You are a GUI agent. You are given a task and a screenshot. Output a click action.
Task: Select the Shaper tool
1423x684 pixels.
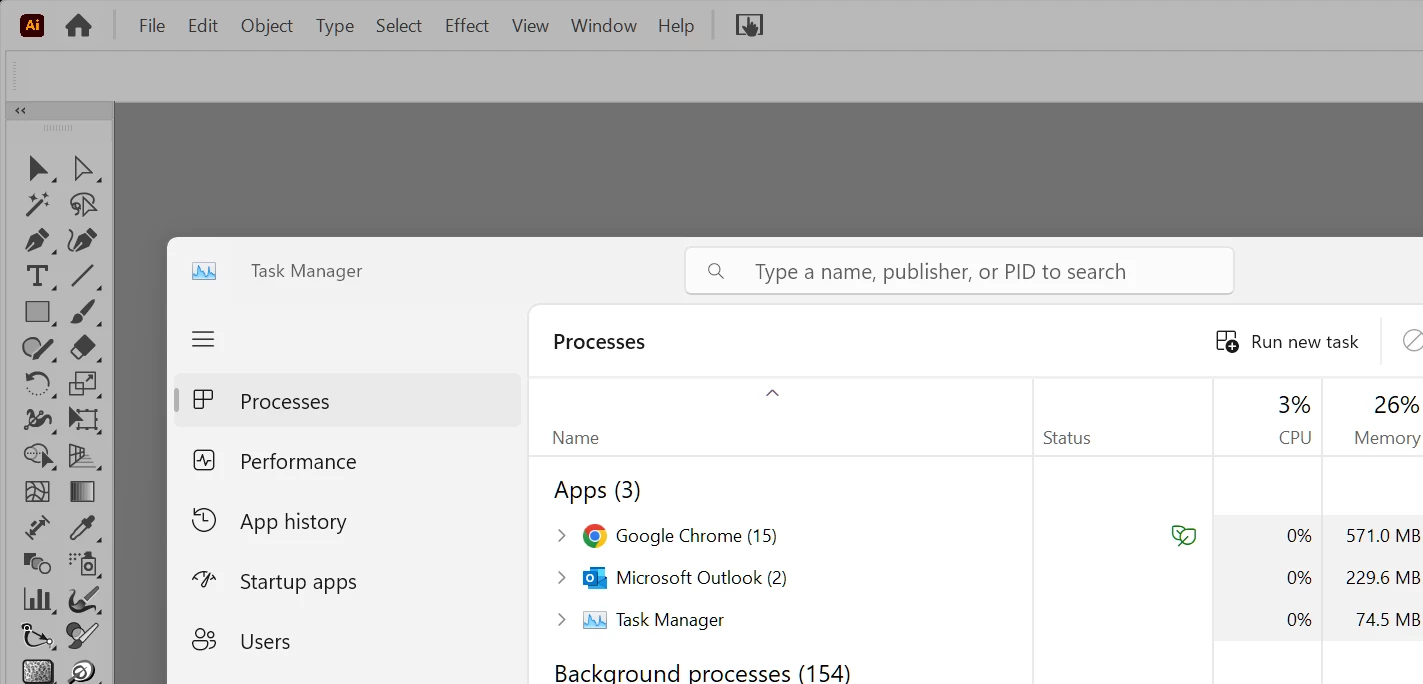[38, 348]
